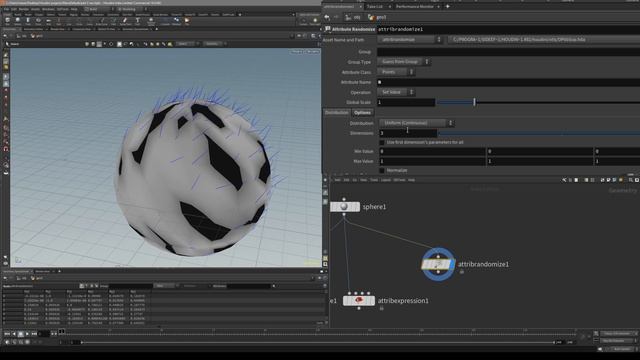Viewport: 640px width, 360px height.
Task: Click the play forward button in playbar
Action: point(27,333)
